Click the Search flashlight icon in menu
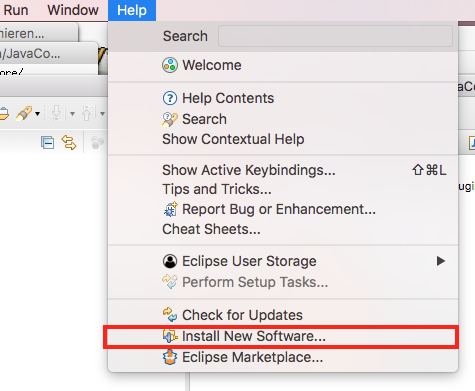The image size is (475, 391). click(170, 119)
